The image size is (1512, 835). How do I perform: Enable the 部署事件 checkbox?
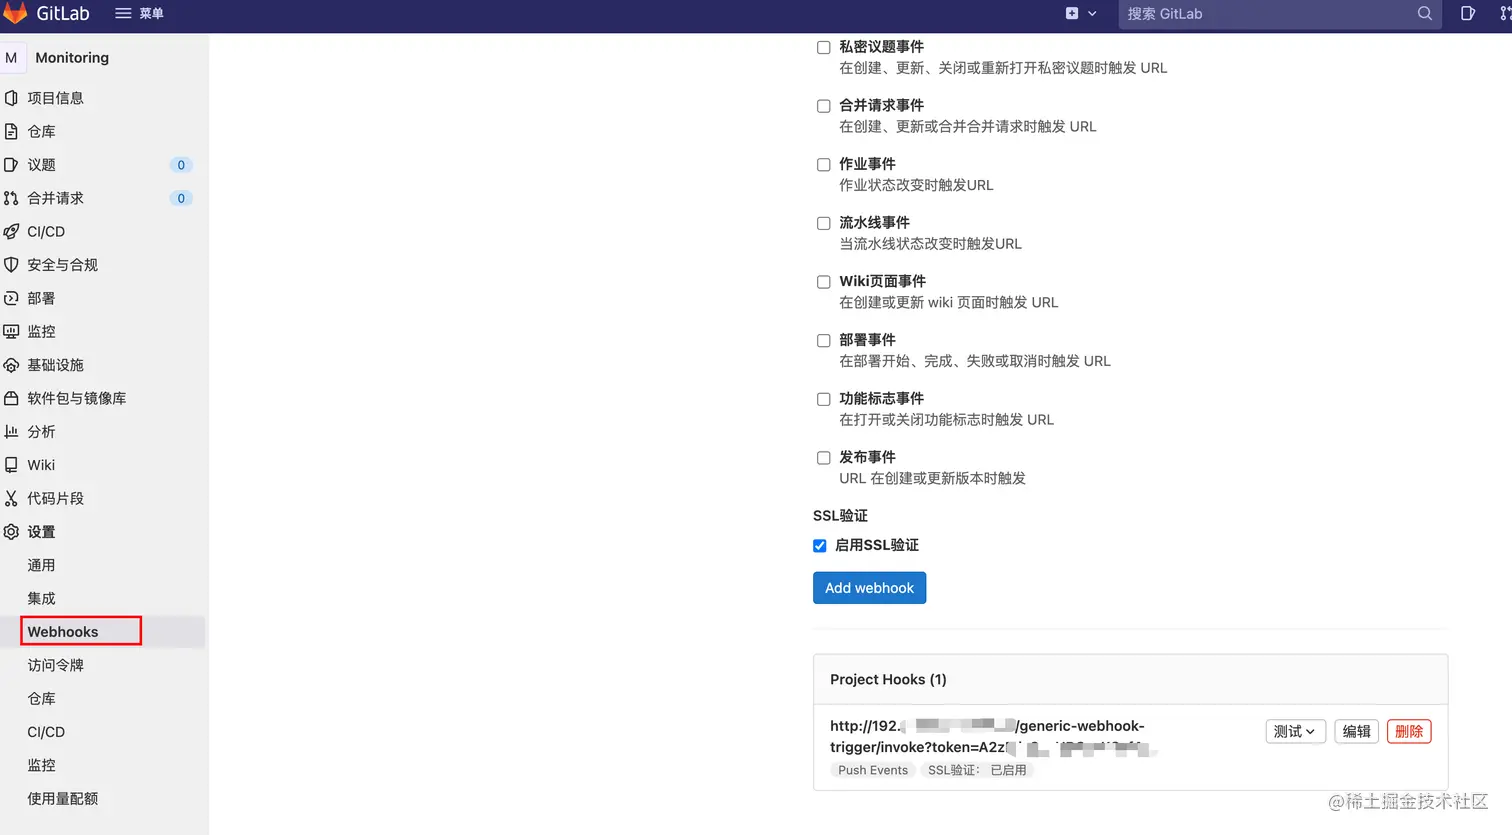(823, 341)
